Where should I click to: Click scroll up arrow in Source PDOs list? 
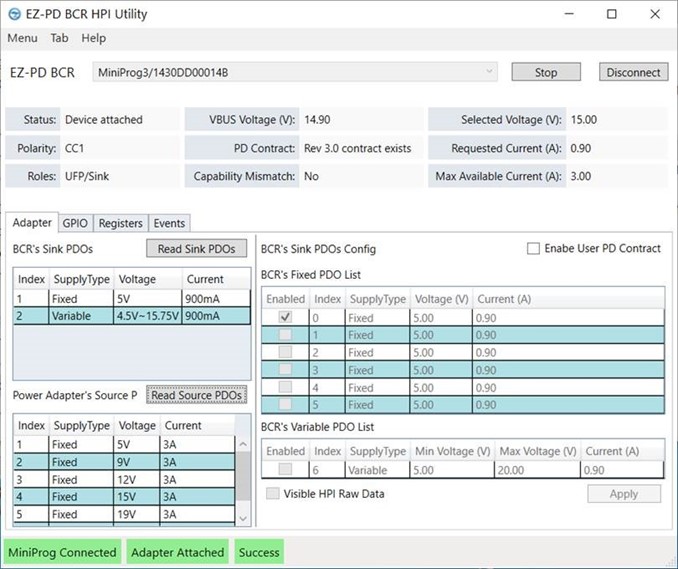pyautogui.click(x=243, y=444)
